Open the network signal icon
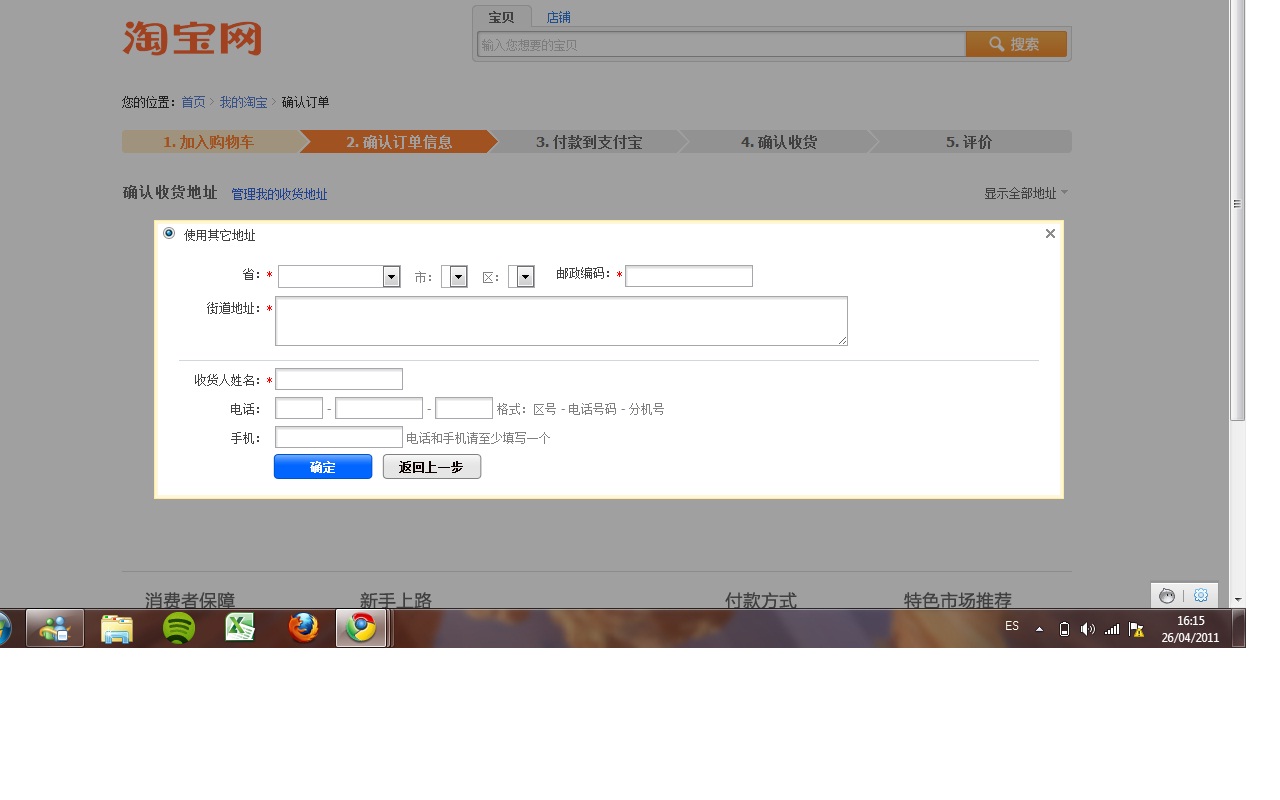This screenshot has width=1280, height=800. tap(1112, 629)
